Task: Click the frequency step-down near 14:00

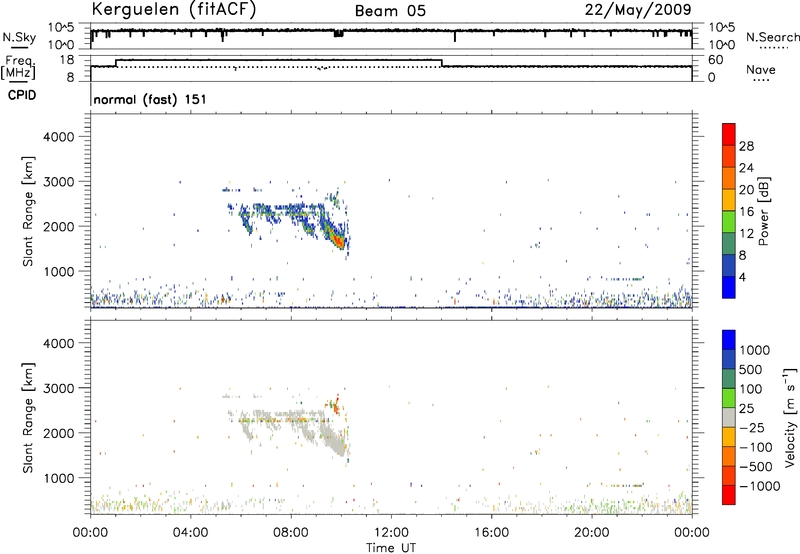Action: point(442,63)
